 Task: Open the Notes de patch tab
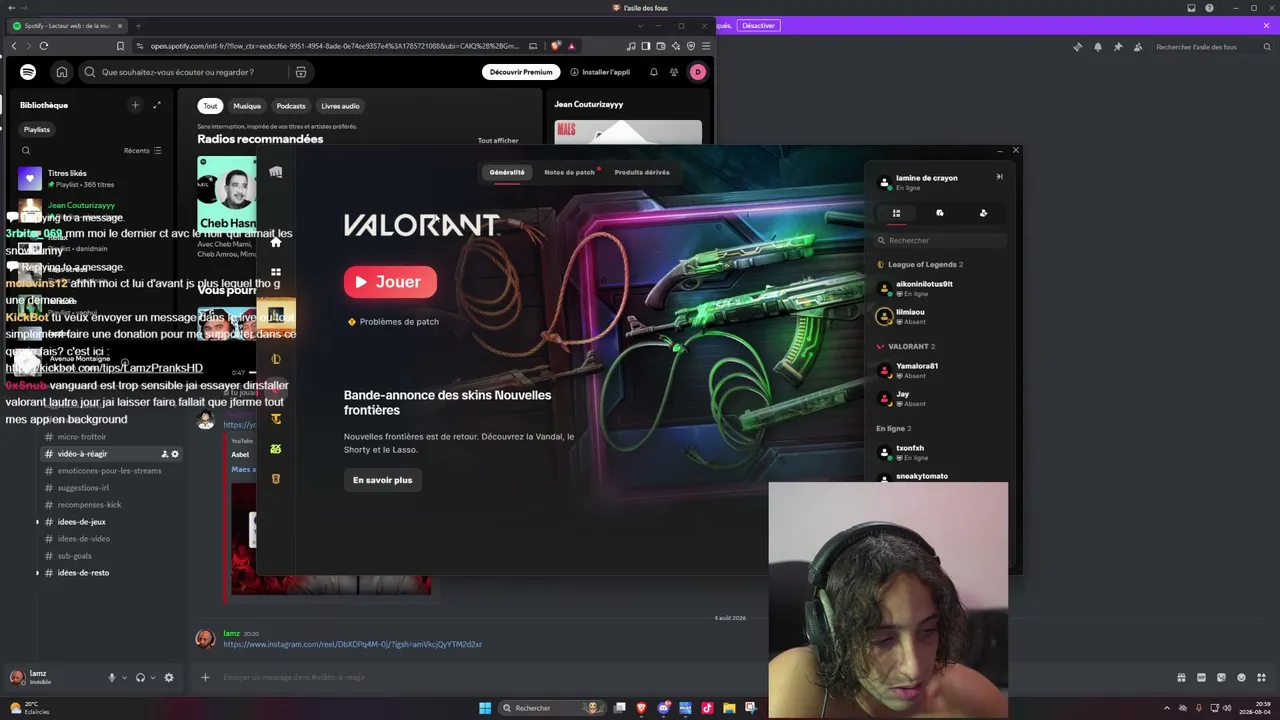coord(570,172)
